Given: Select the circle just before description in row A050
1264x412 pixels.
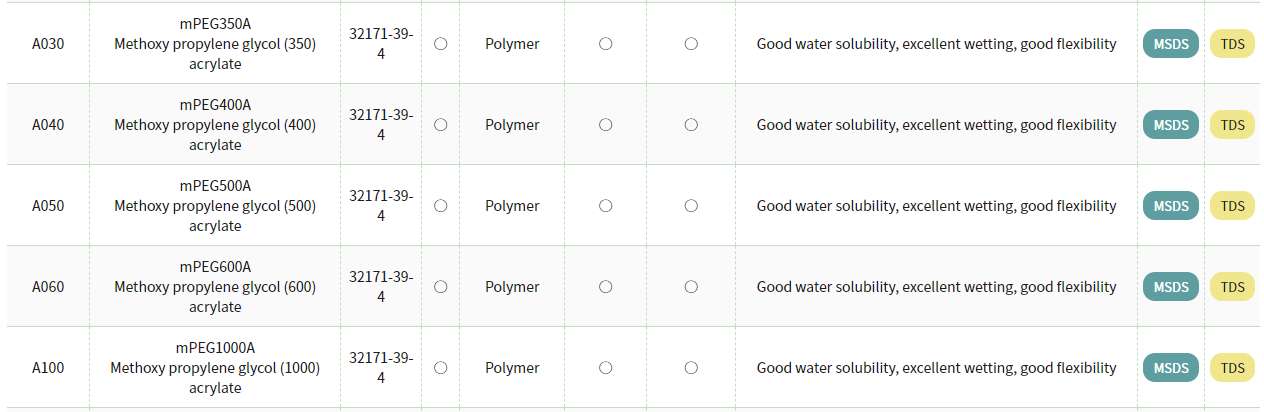Looking at the screenshot, I should 691,206.
